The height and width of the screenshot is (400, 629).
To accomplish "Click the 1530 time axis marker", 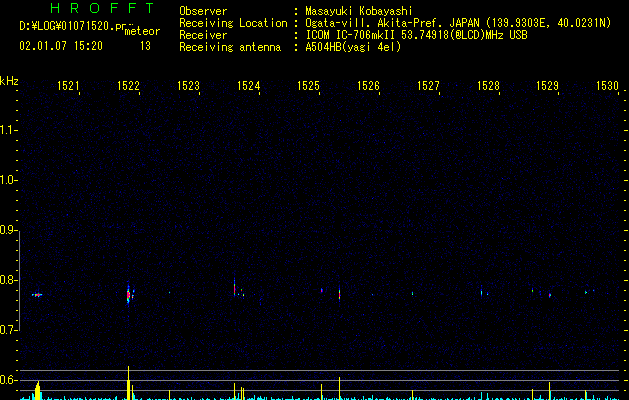I will tap(608, 86).
